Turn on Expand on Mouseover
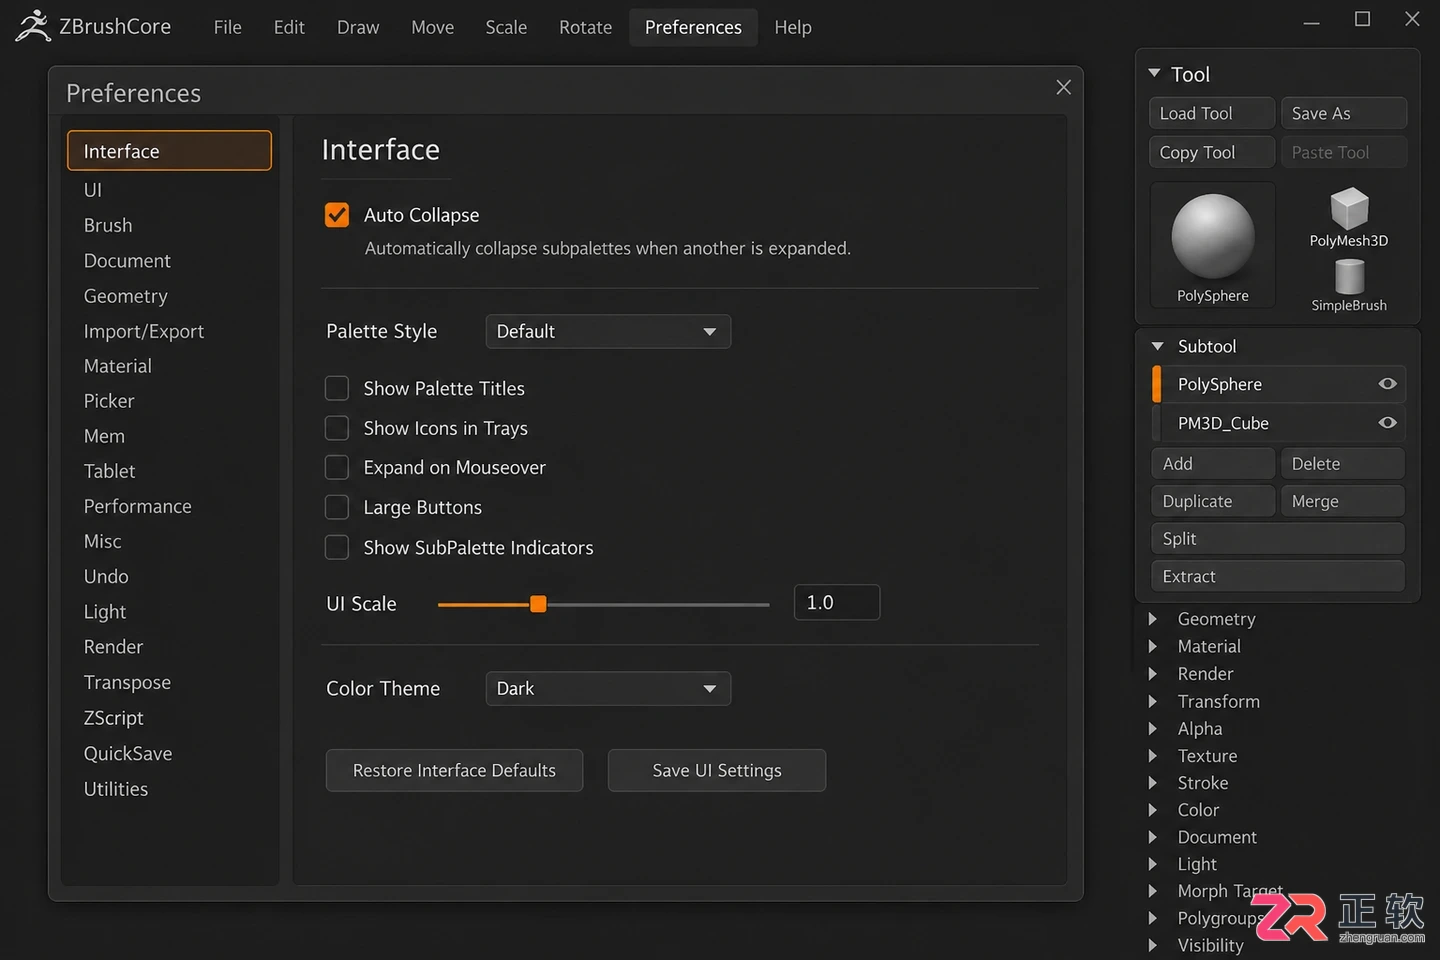This screenshot has width=1440, height=960. (337, 467)
